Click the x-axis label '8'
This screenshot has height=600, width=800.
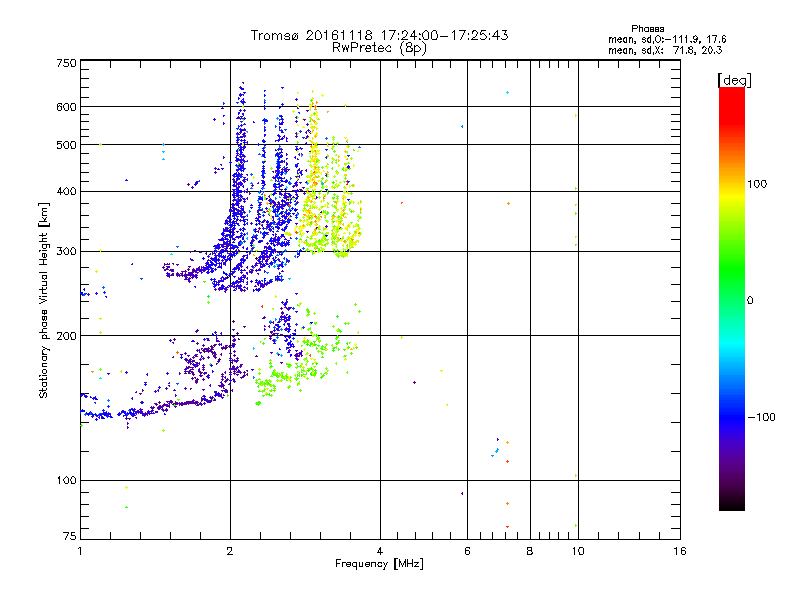530,551
